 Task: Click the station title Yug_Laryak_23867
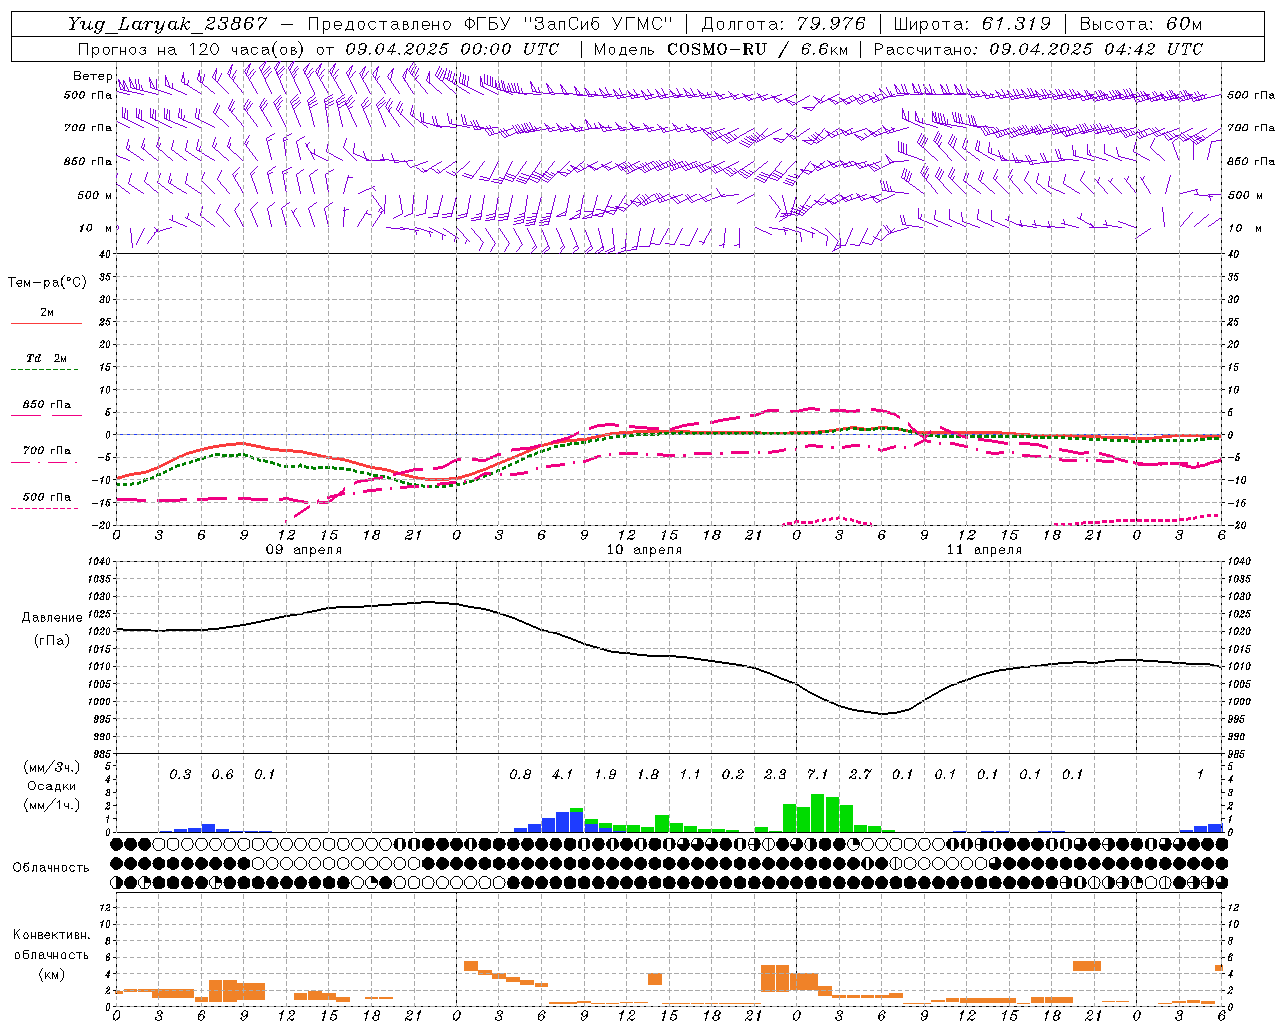pyautogui.click(x=168, y=24)
